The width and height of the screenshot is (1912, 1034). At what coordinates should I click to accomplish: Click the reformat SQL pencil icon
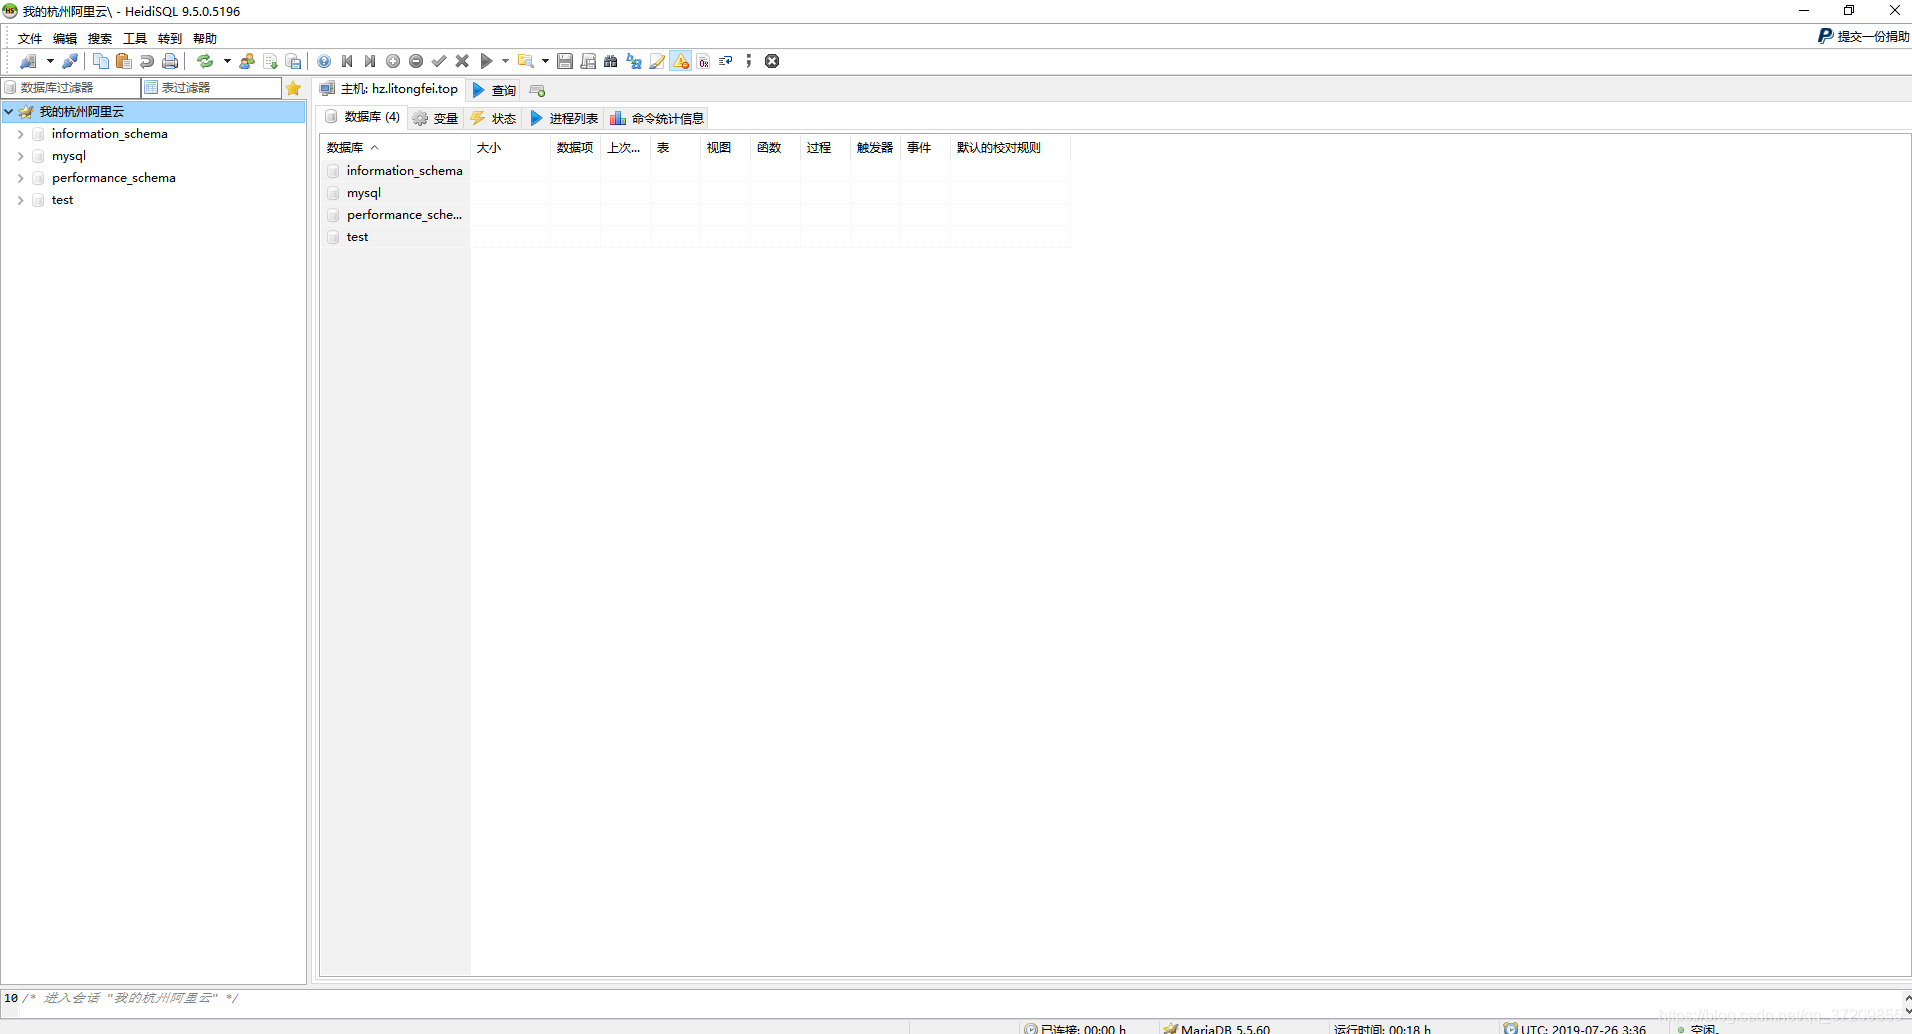pyautogui.click(x=657, y=61)
